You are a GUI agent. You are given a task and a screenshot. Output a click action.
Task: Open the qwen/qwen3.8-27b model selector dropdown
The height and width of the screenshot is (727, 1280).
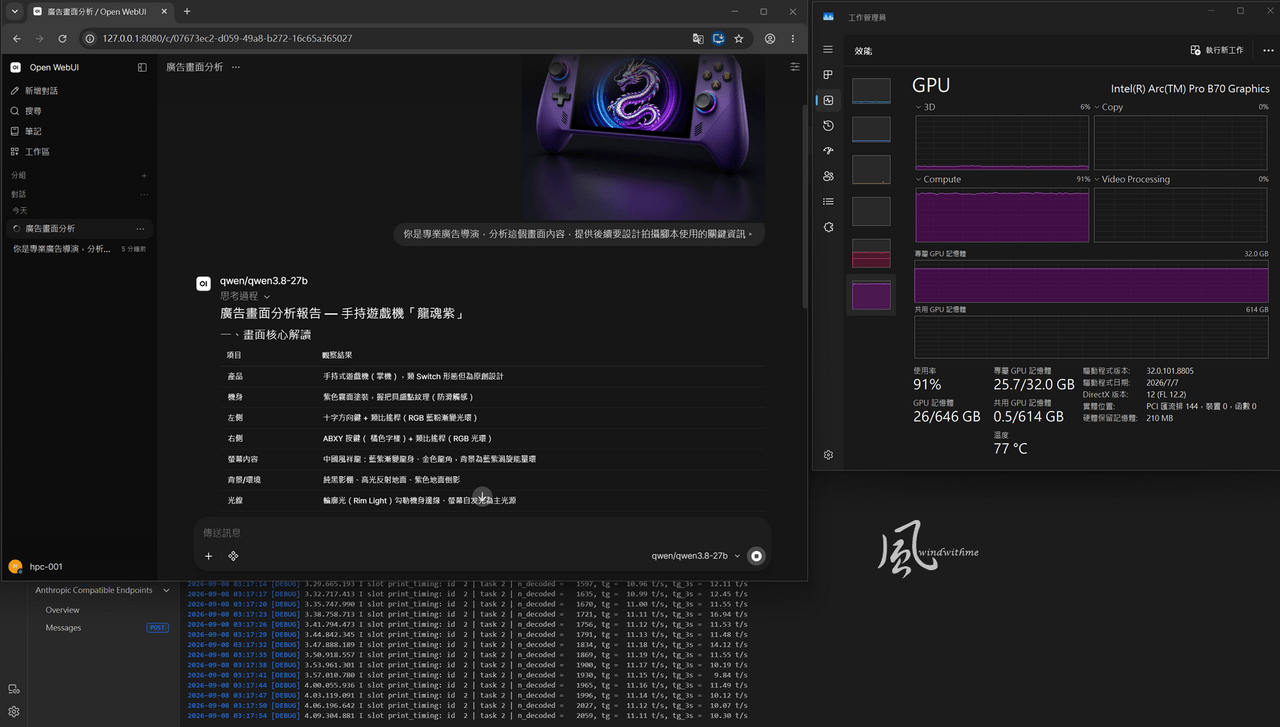click(696, 555)
